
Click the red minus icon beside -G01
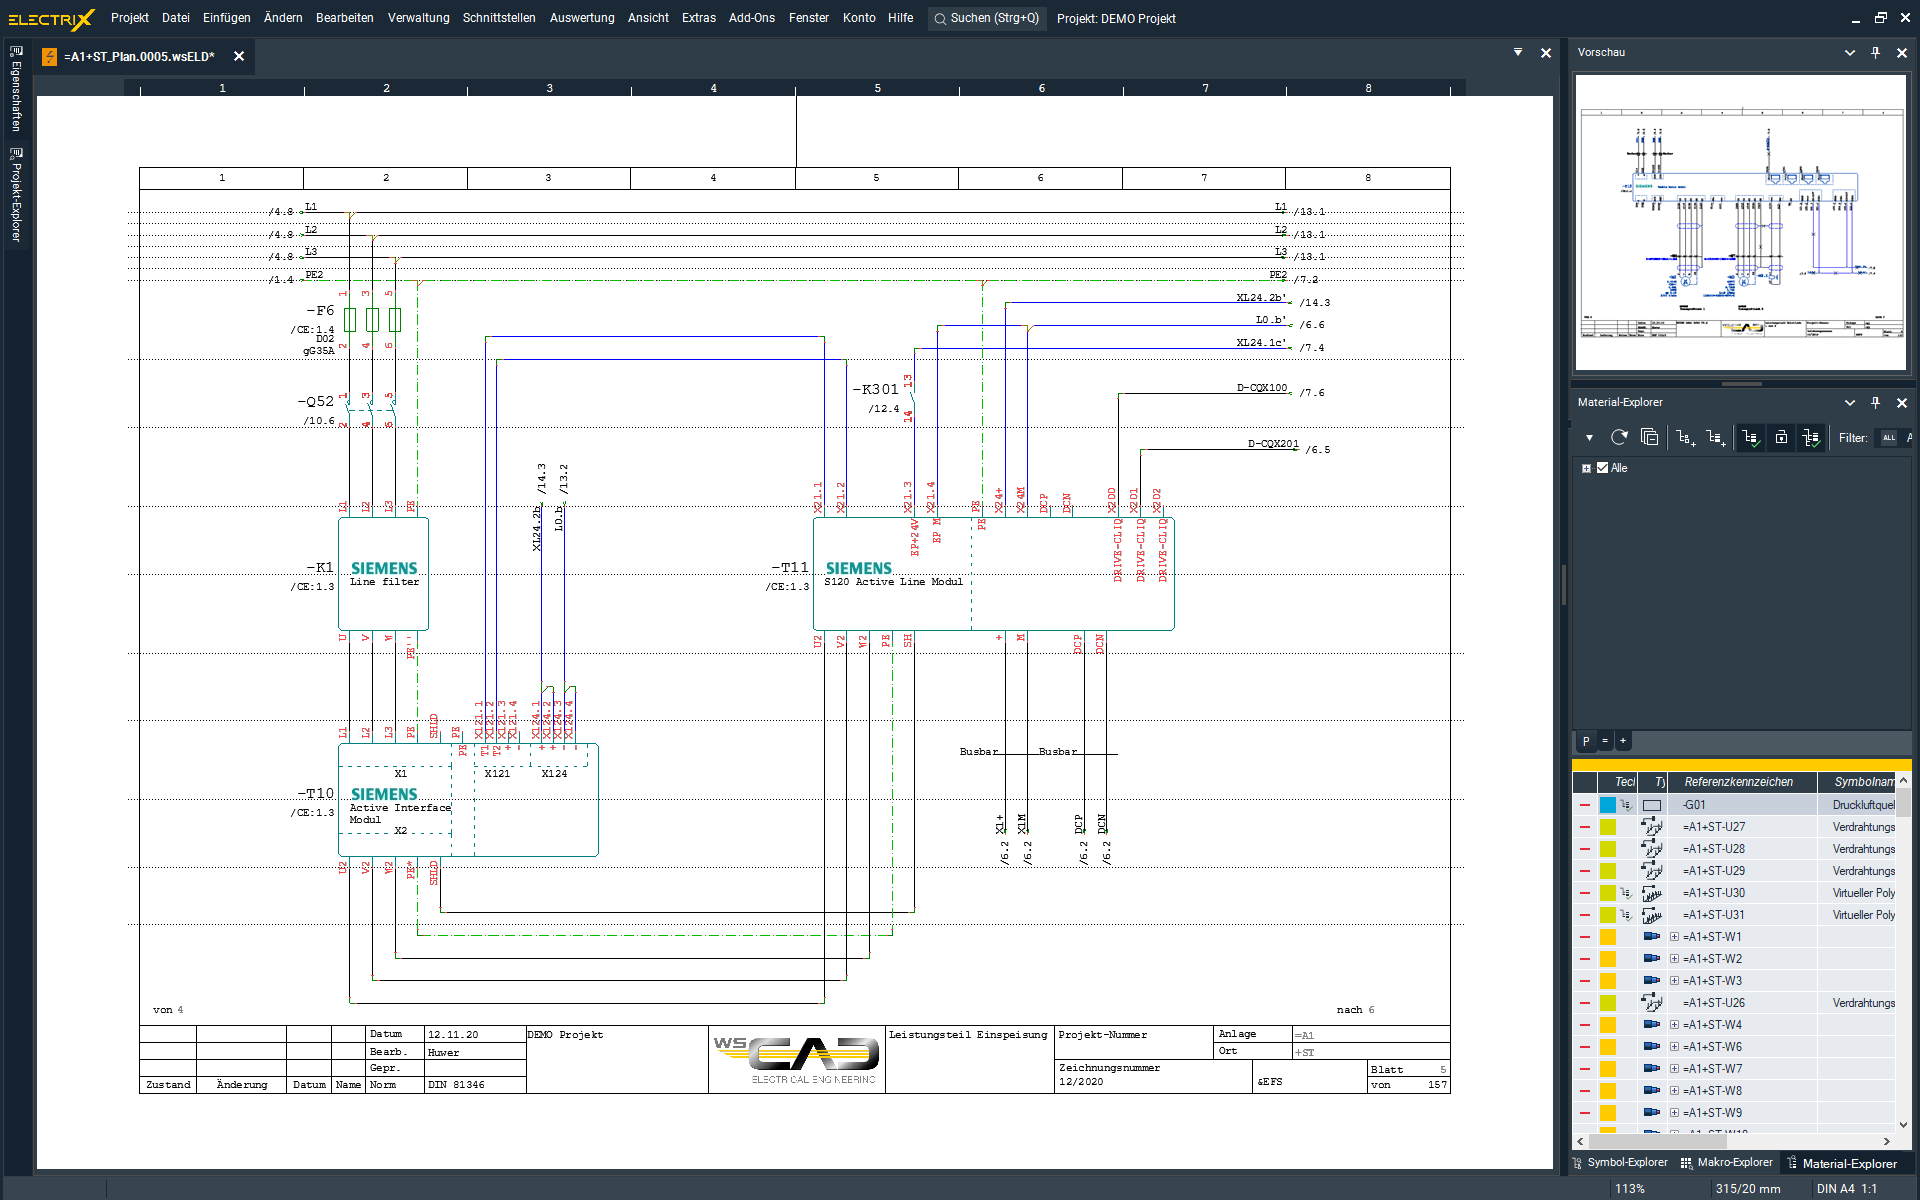(1585, 805)
